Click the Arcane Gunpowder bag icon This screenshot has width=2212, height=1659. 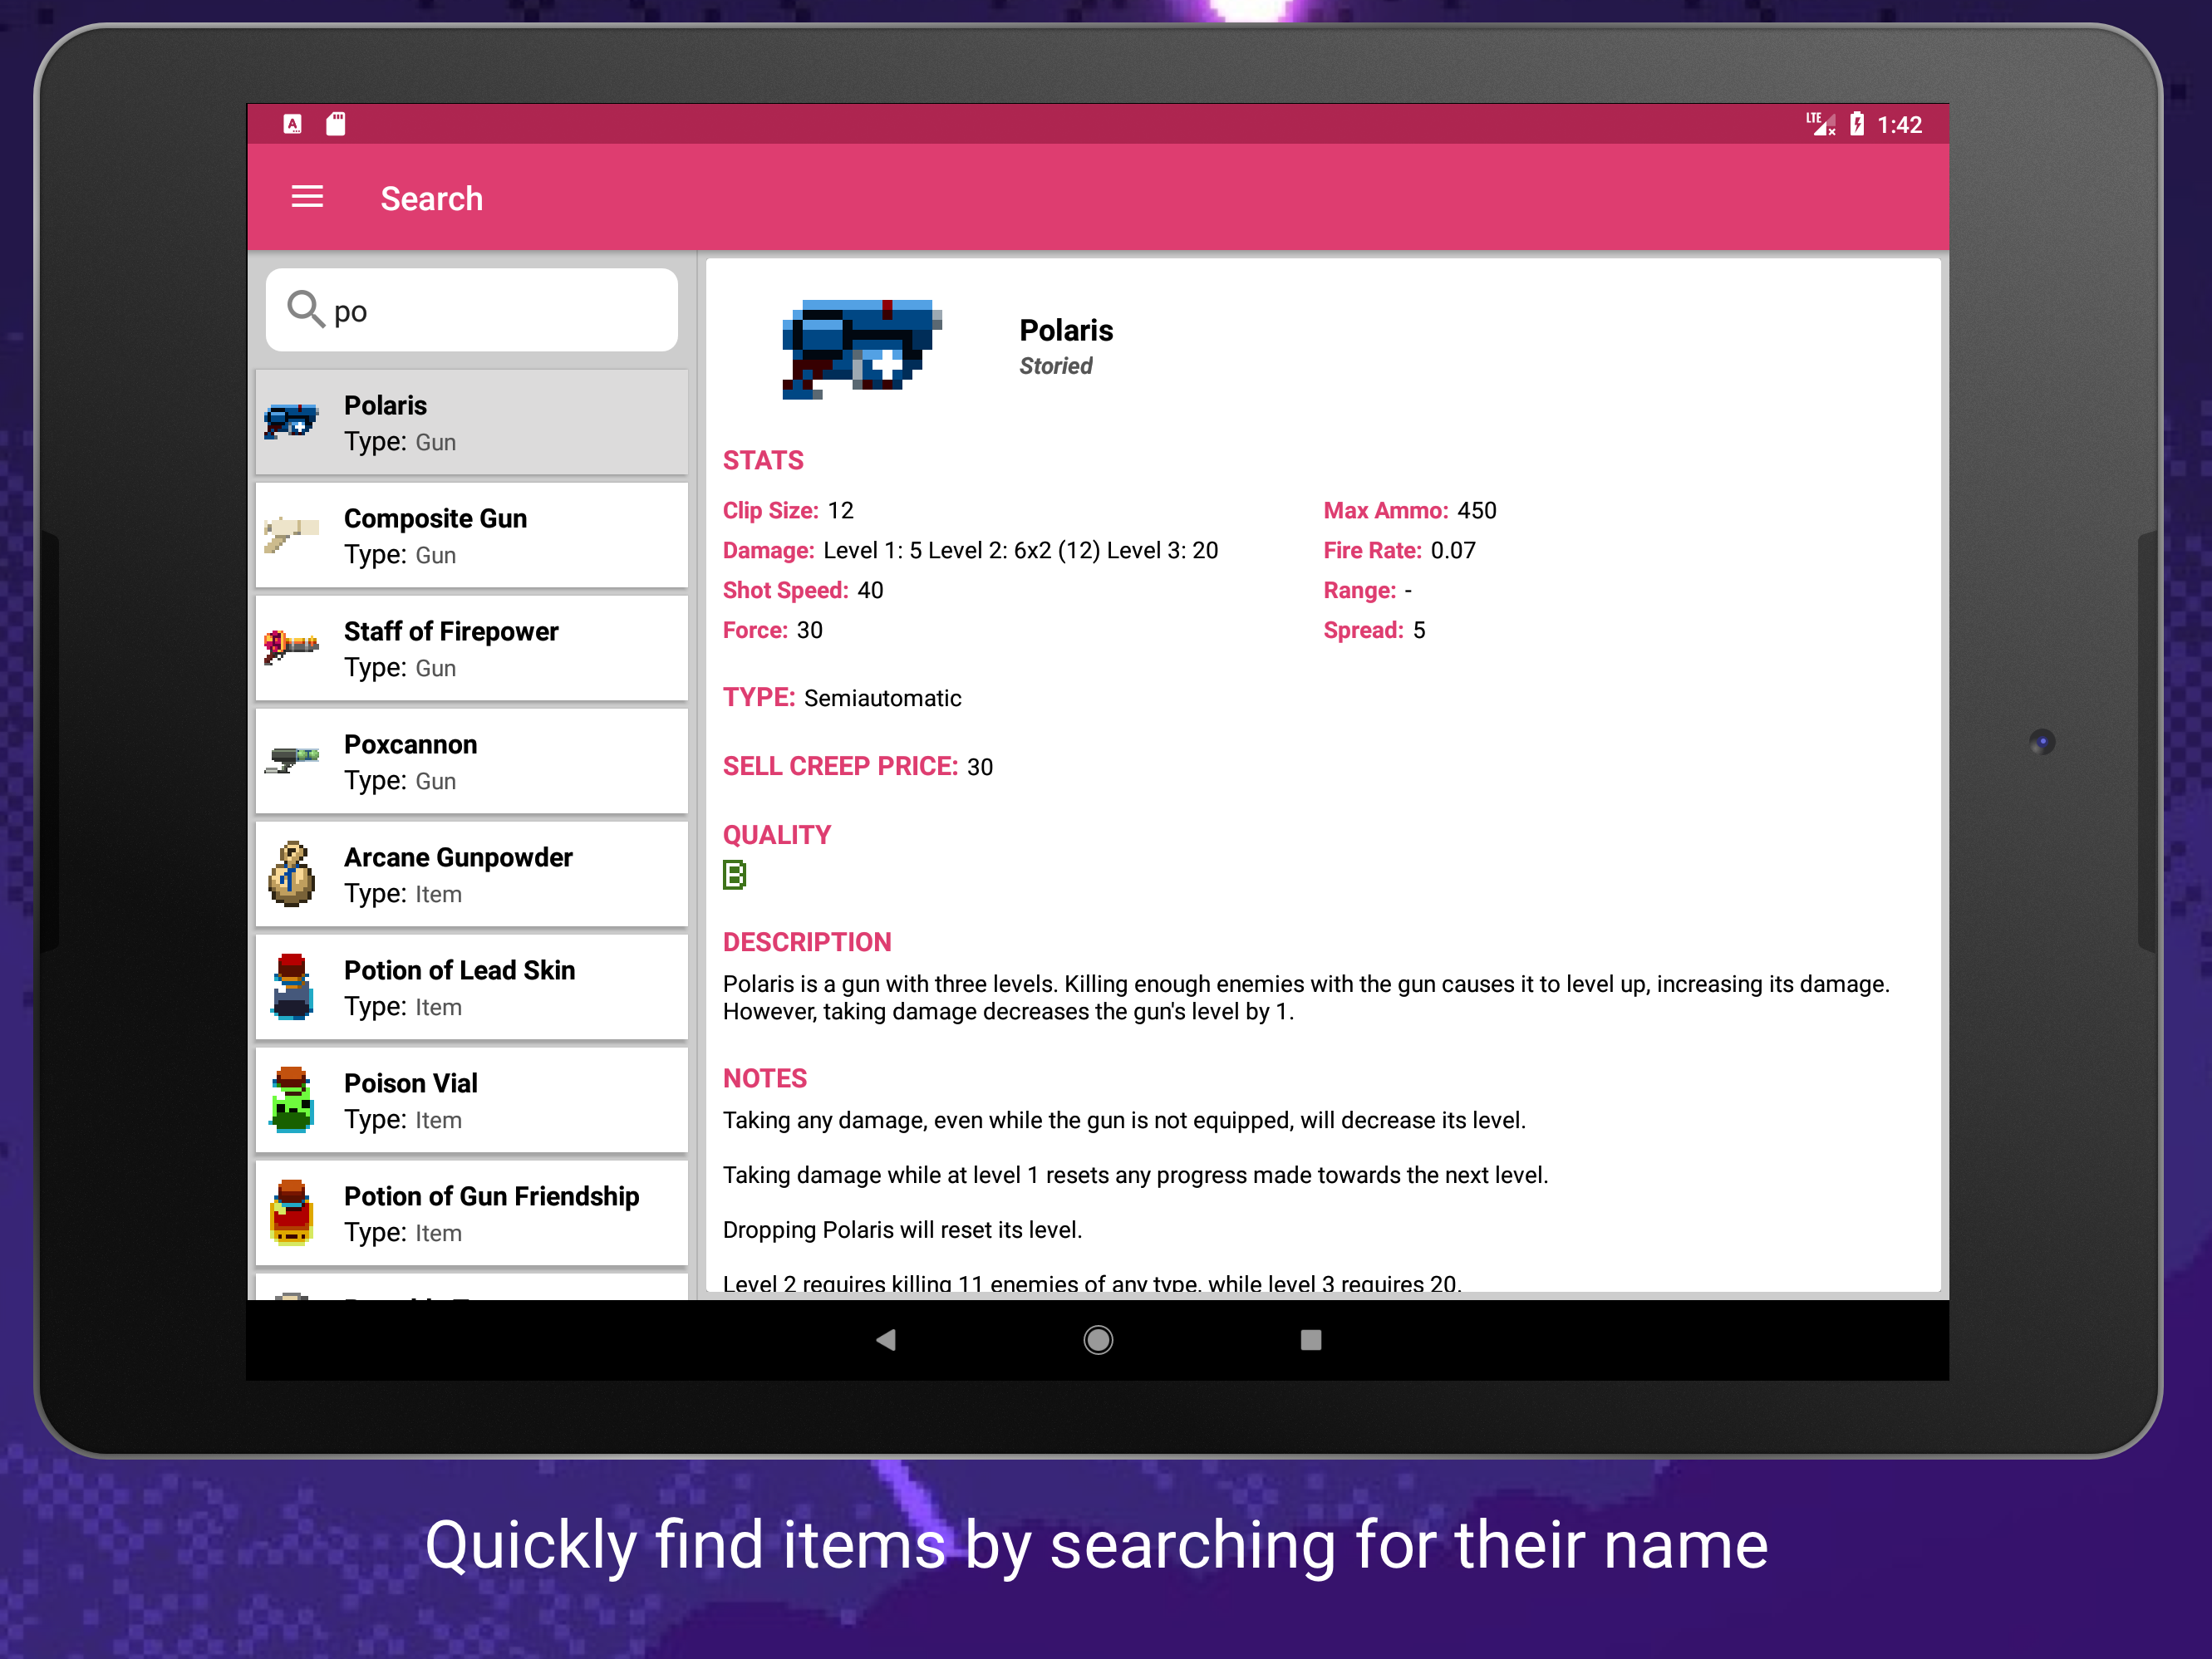point(292,874)
